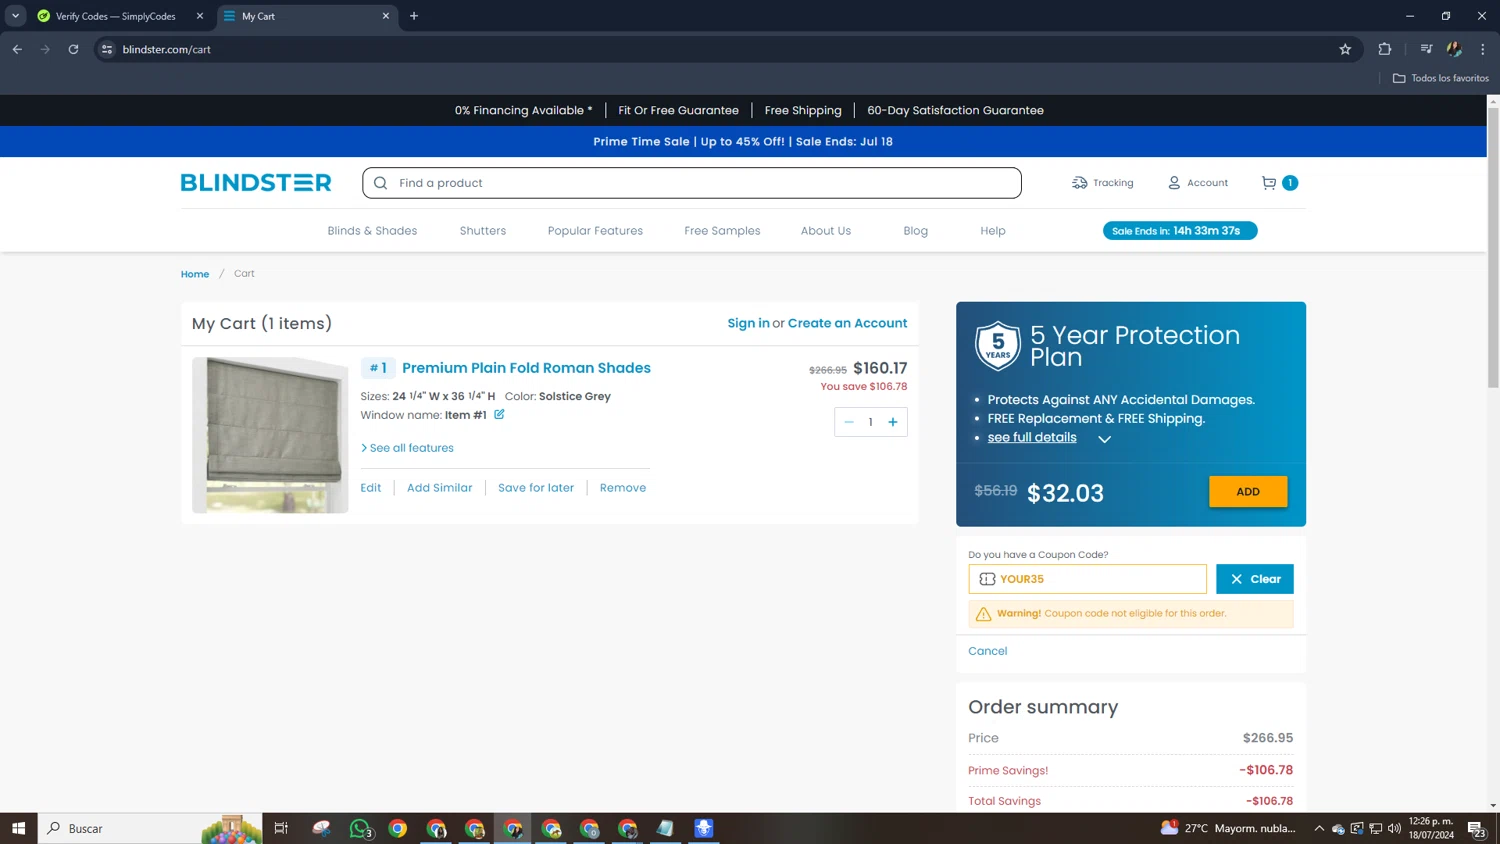1500x844 pixels.
Task: Click the search magnifier icon
Action: [x=380, y=183]
